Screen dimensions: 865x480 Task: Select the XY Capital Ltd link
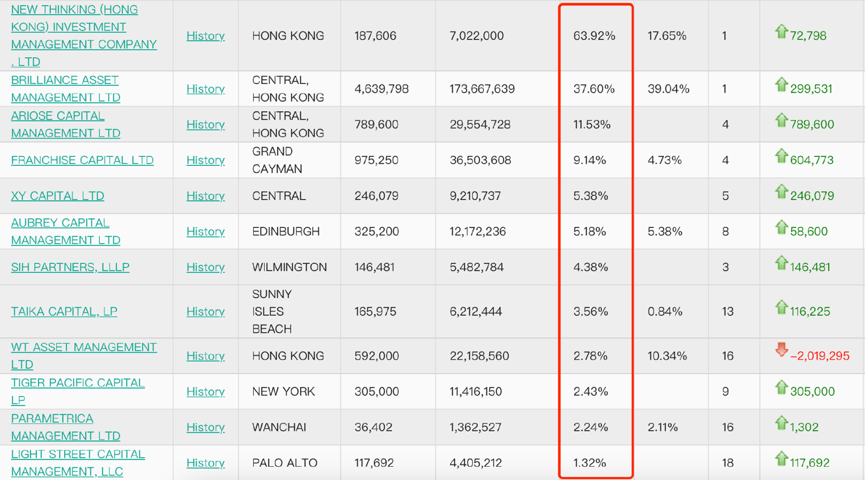click(x=57, y=196)
